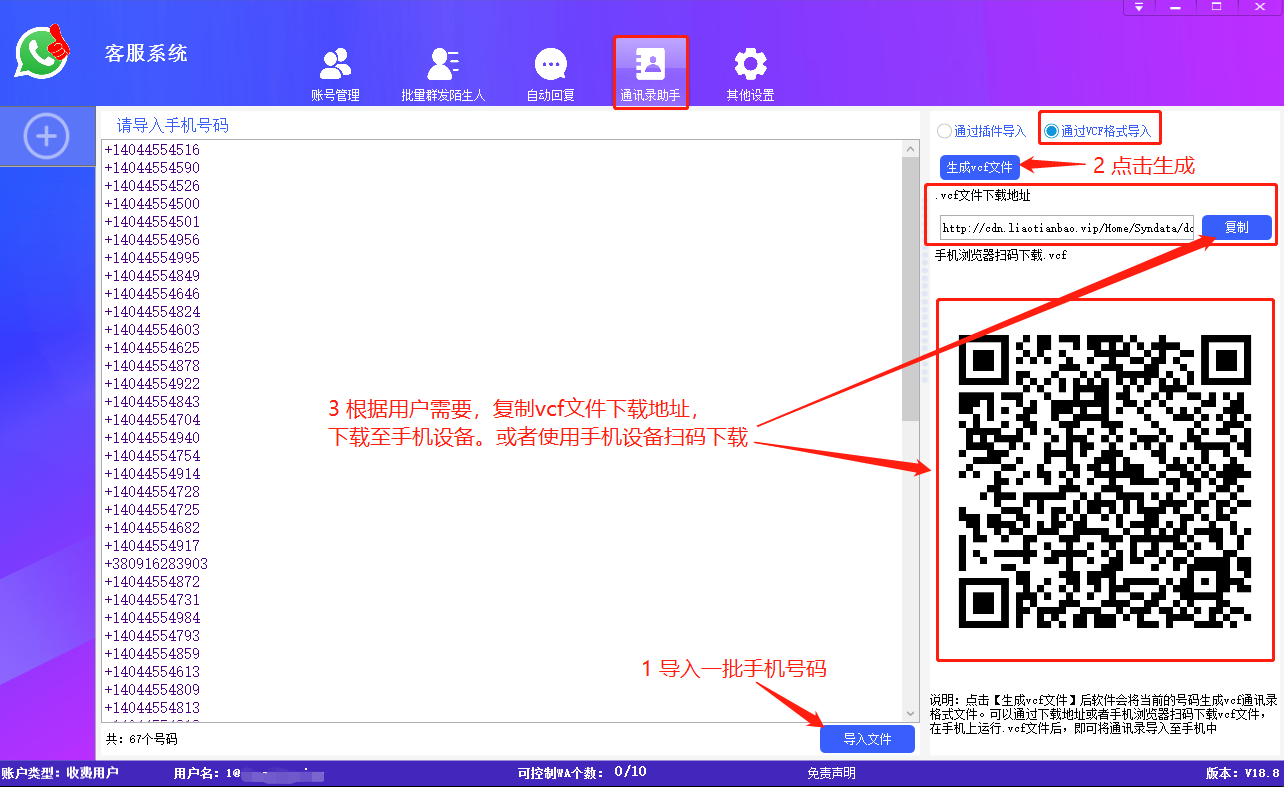Click the 复制 copy button
The image size is (1284, 787).
[1237, 227]
